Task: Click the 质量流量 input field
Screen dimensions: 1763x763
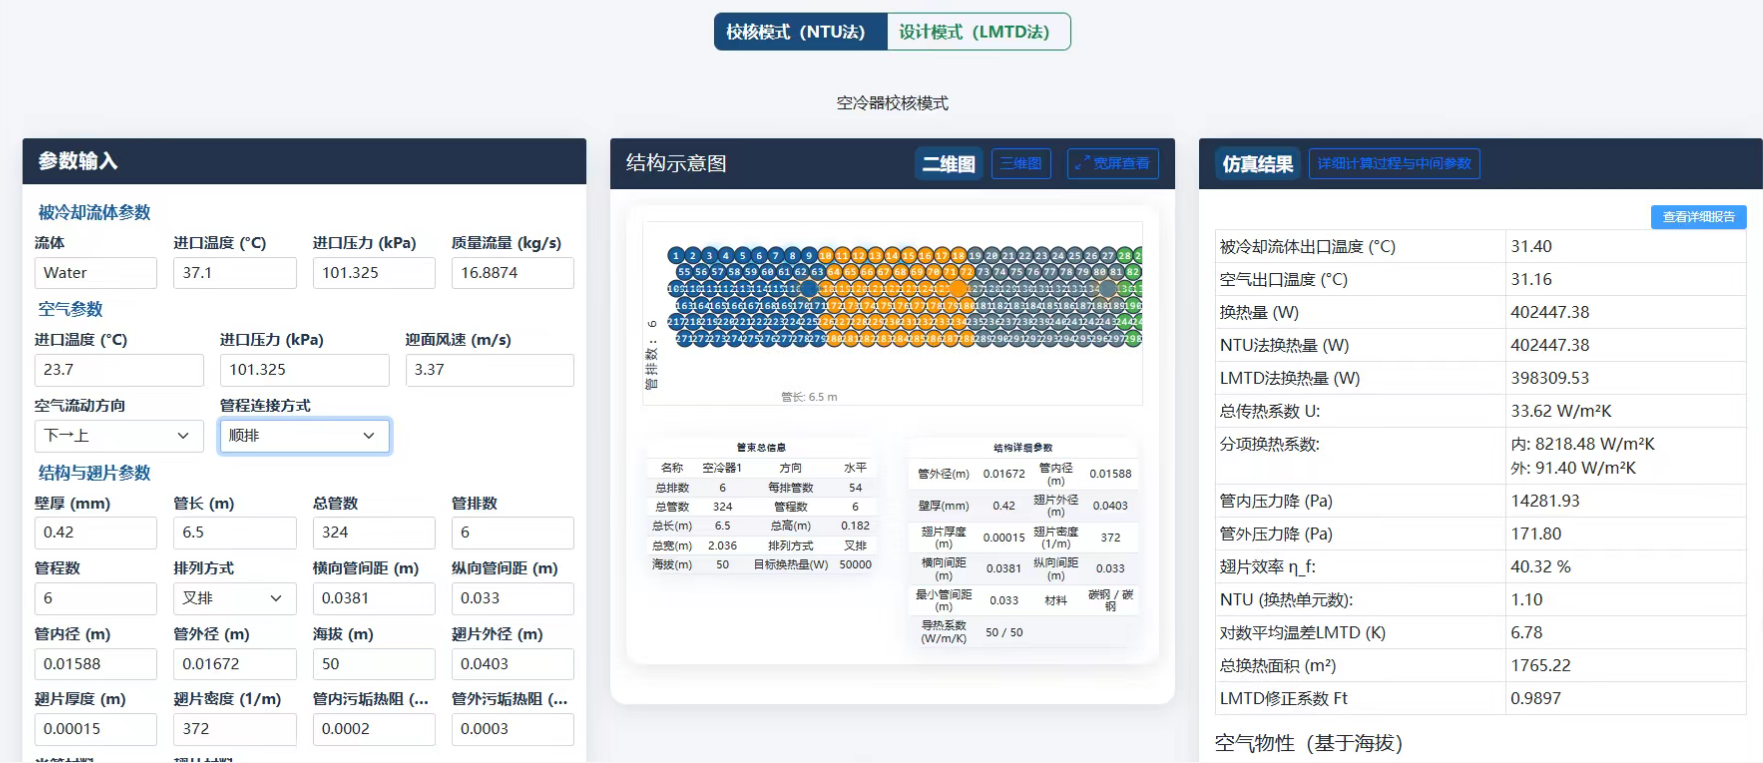Action: (512, 273)
